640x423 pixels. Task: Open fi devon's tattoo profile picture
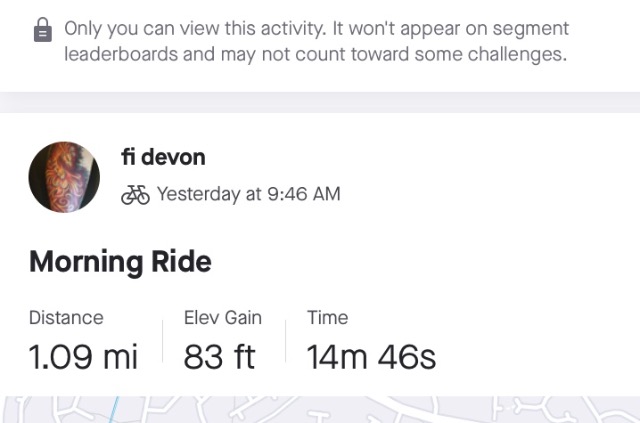64,177
